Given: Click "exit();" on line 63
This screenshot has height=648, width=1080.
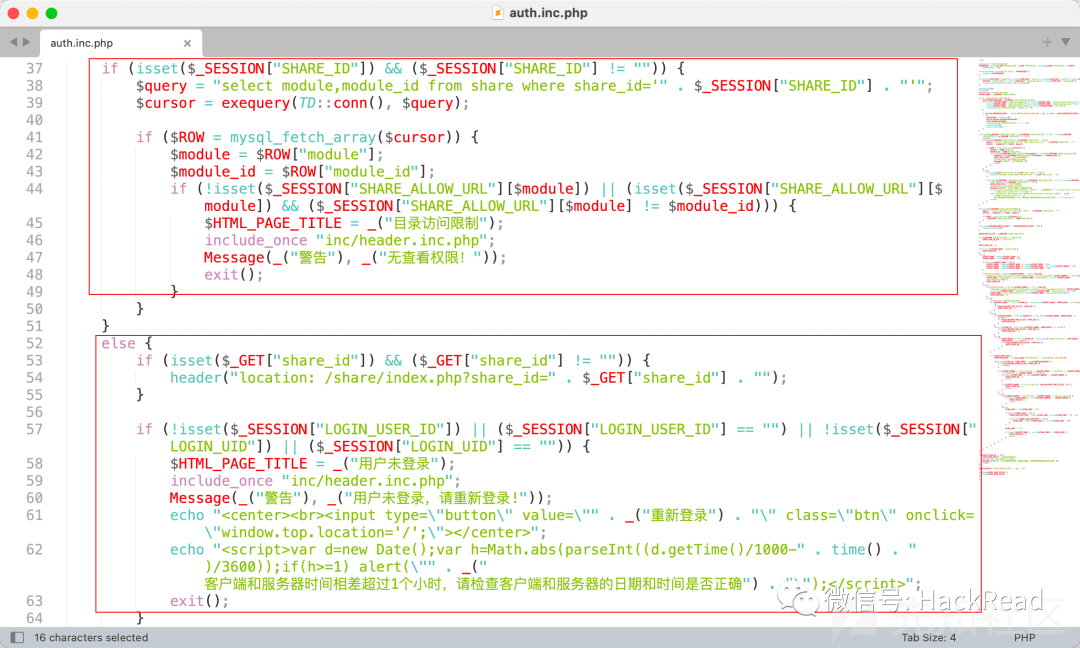Looking at the screenshot, I should [x=200, y=601].
